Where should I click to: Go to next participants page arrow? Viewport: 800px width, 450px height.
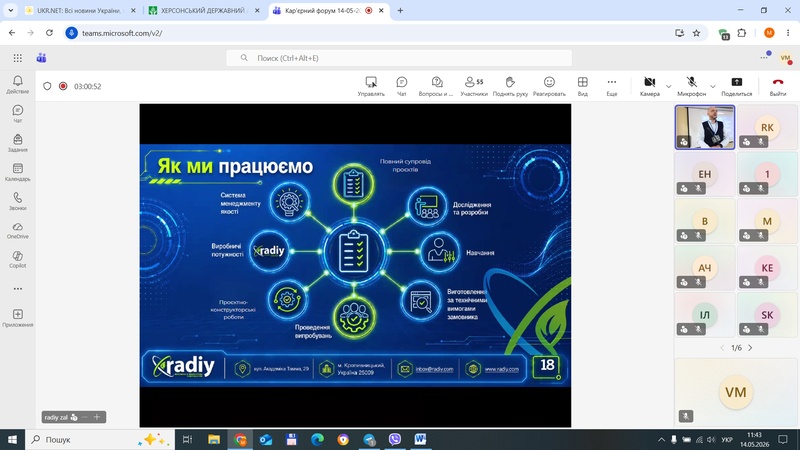[750, 347]
